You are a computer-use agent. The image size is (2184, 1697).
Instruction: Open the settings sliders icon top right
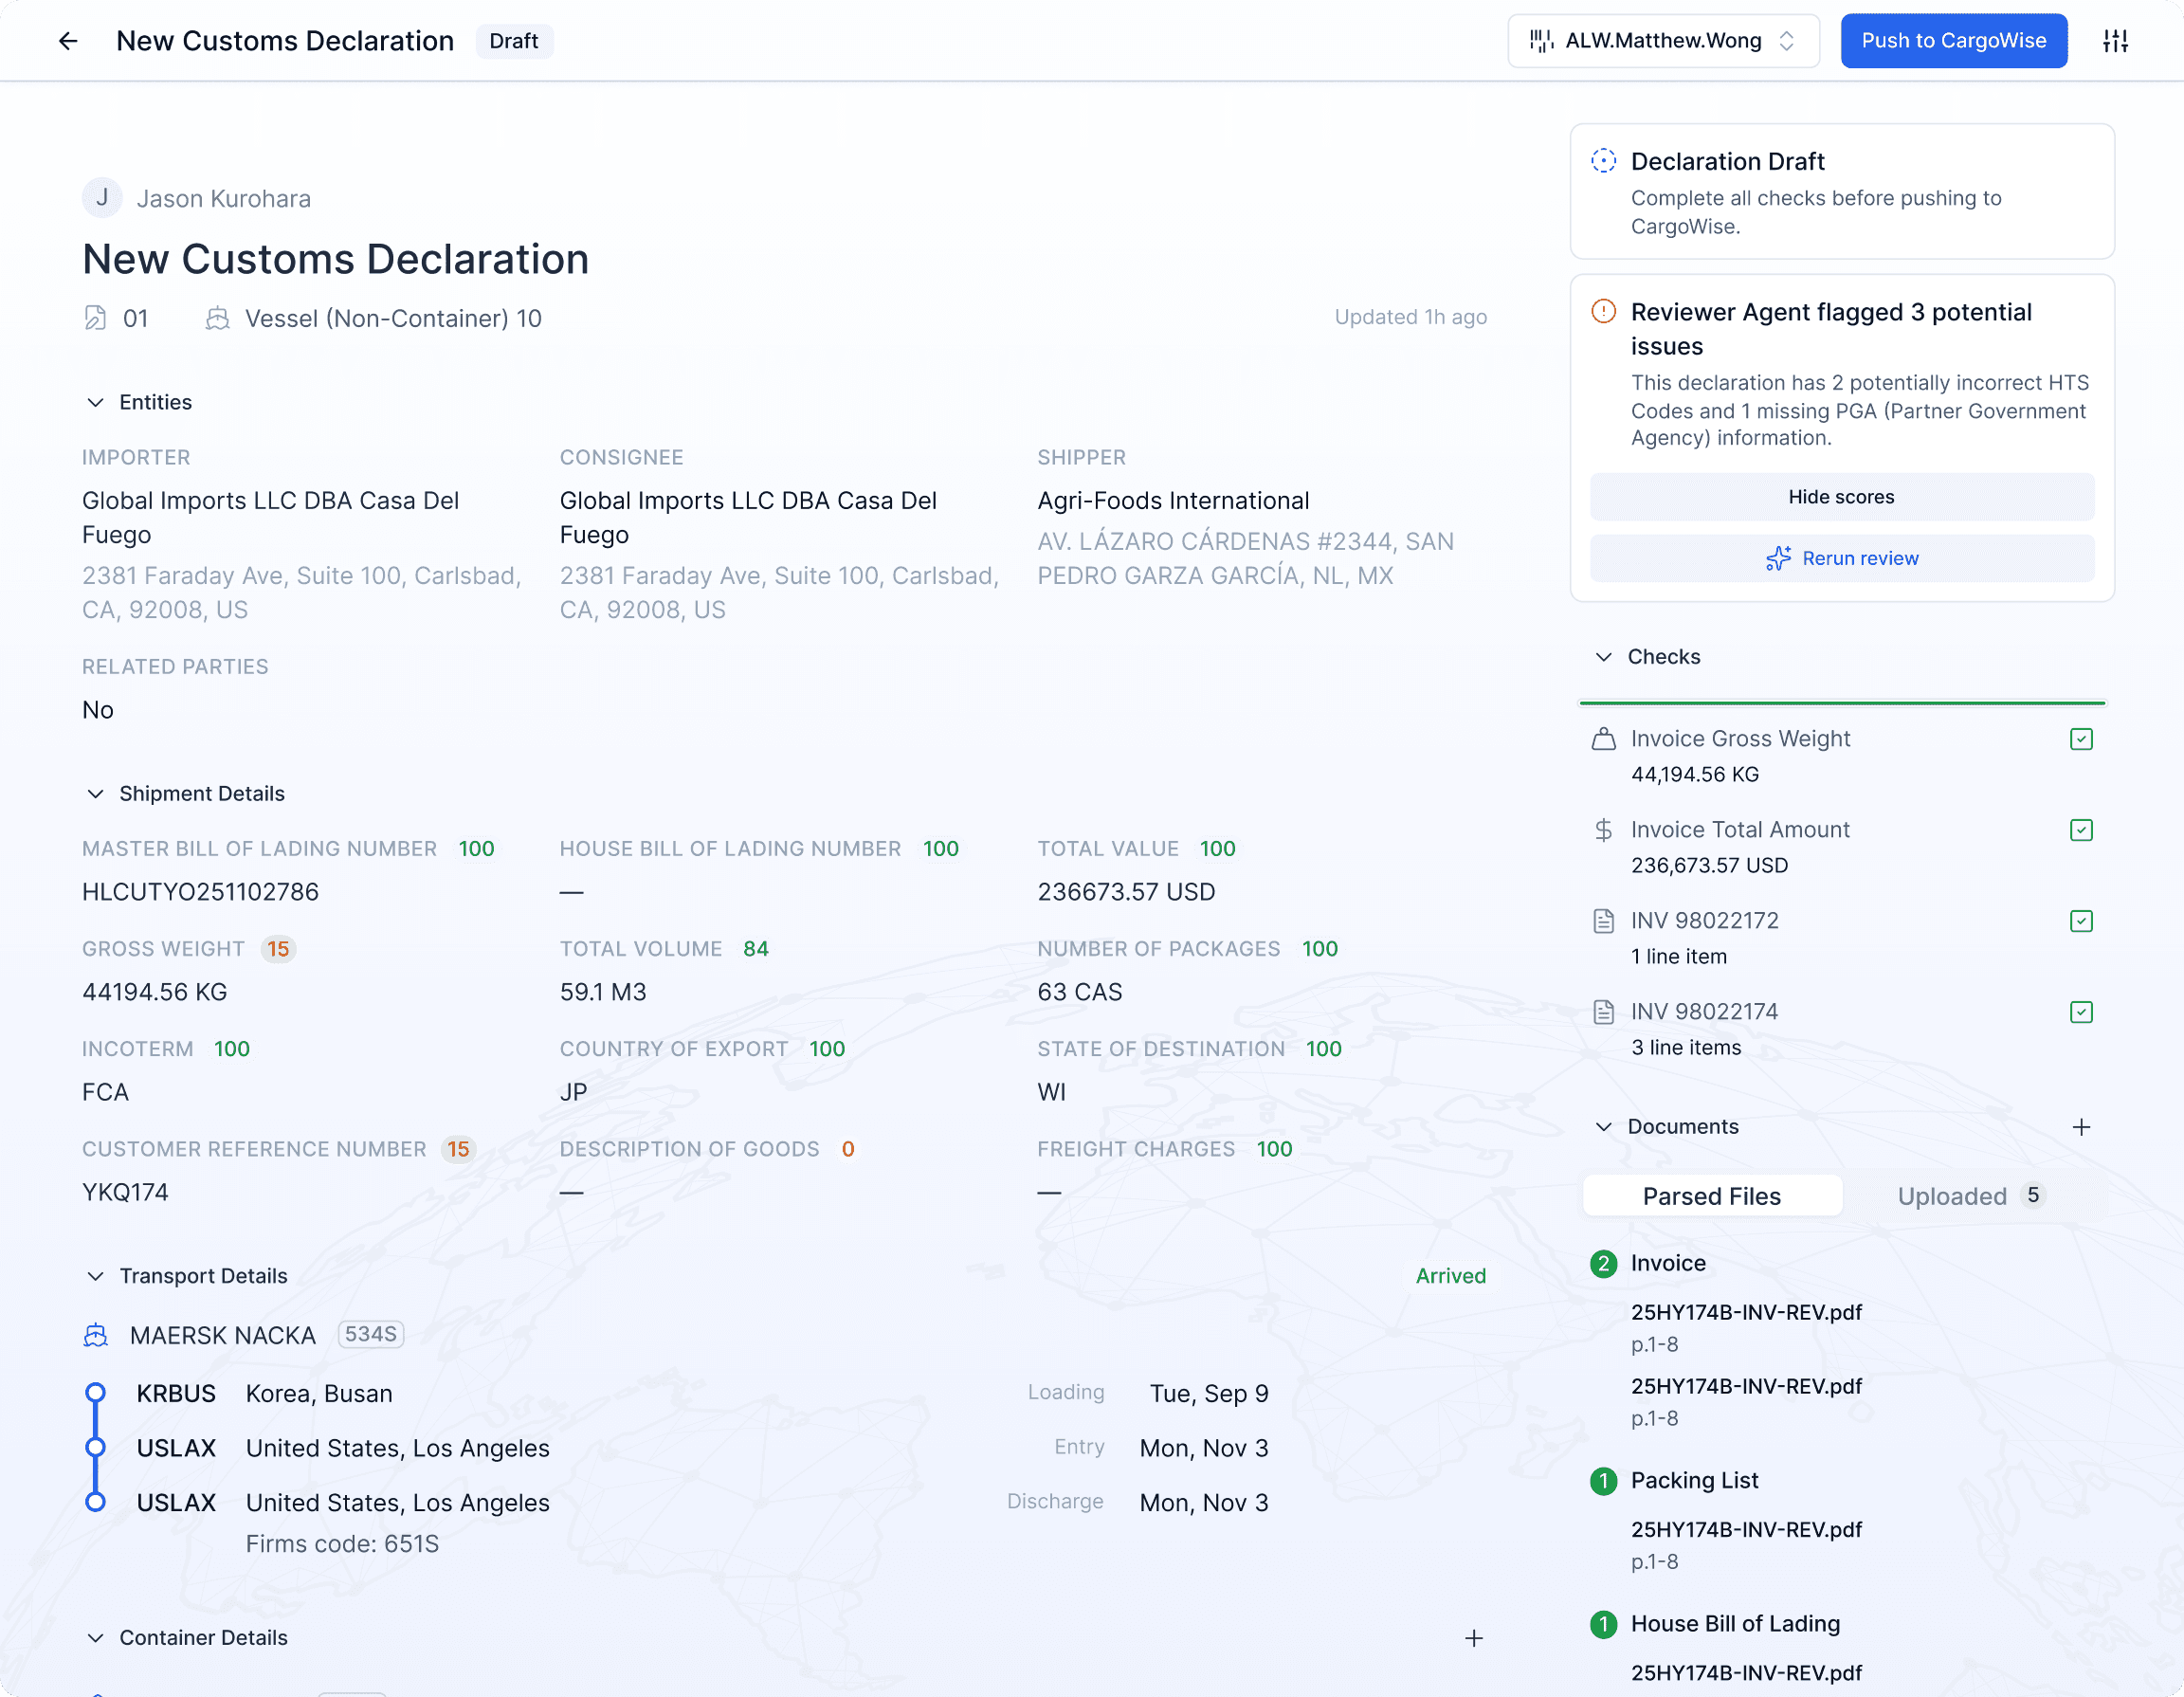pyautogui.click(x=2116, y=40)
